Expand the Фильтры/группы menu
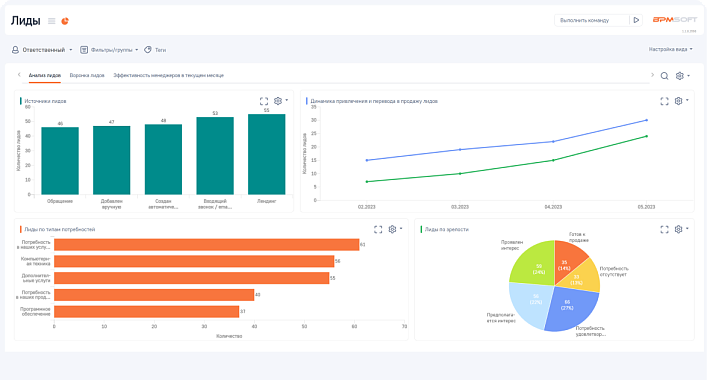The width and height of the screenshot is (707, 380). pos(109,50)
